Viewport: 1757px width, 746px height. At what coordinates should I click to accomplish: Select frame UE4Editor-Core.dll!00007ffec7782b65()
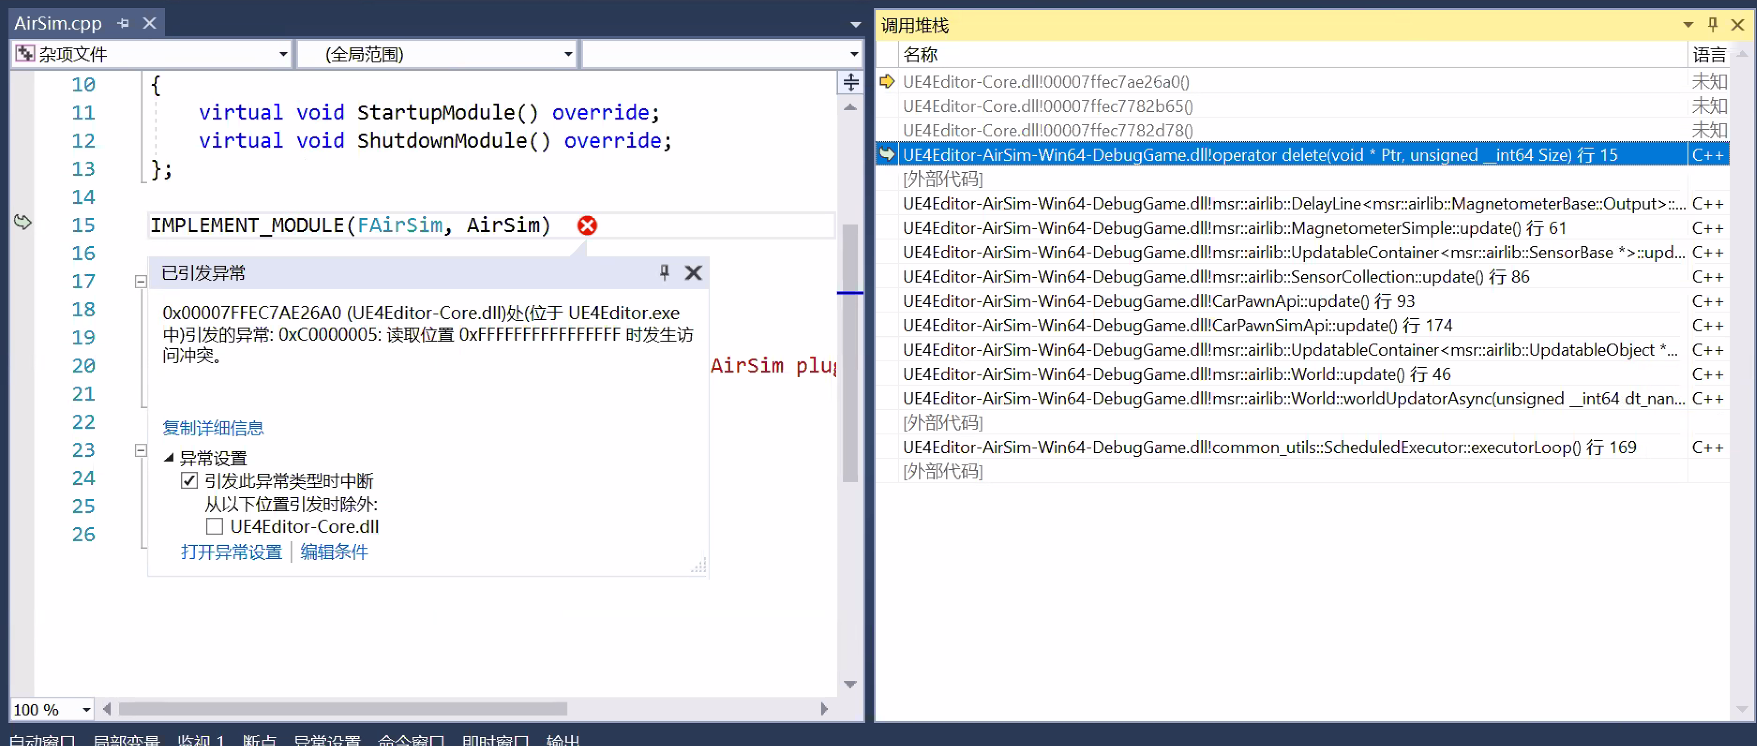pos(1303,106)
